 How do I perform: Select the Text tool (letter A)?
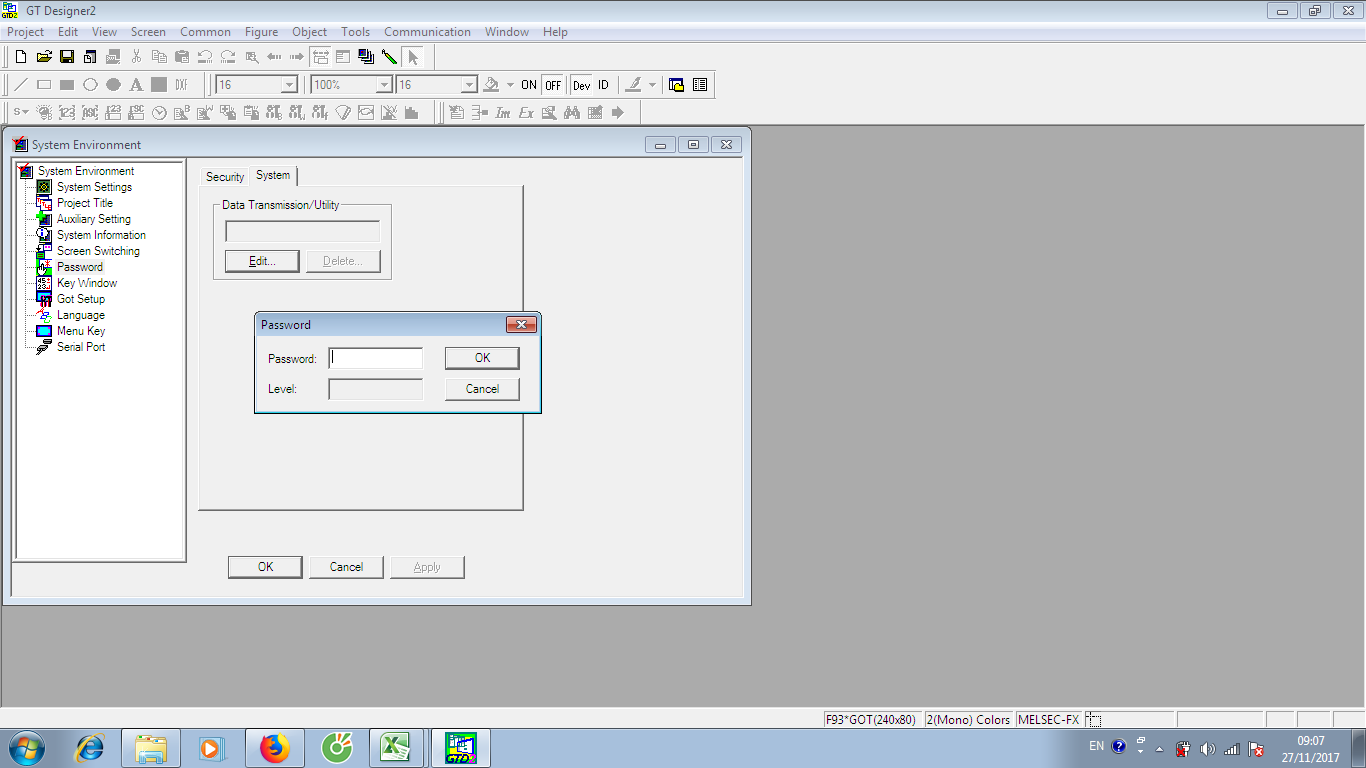(136, 85)
